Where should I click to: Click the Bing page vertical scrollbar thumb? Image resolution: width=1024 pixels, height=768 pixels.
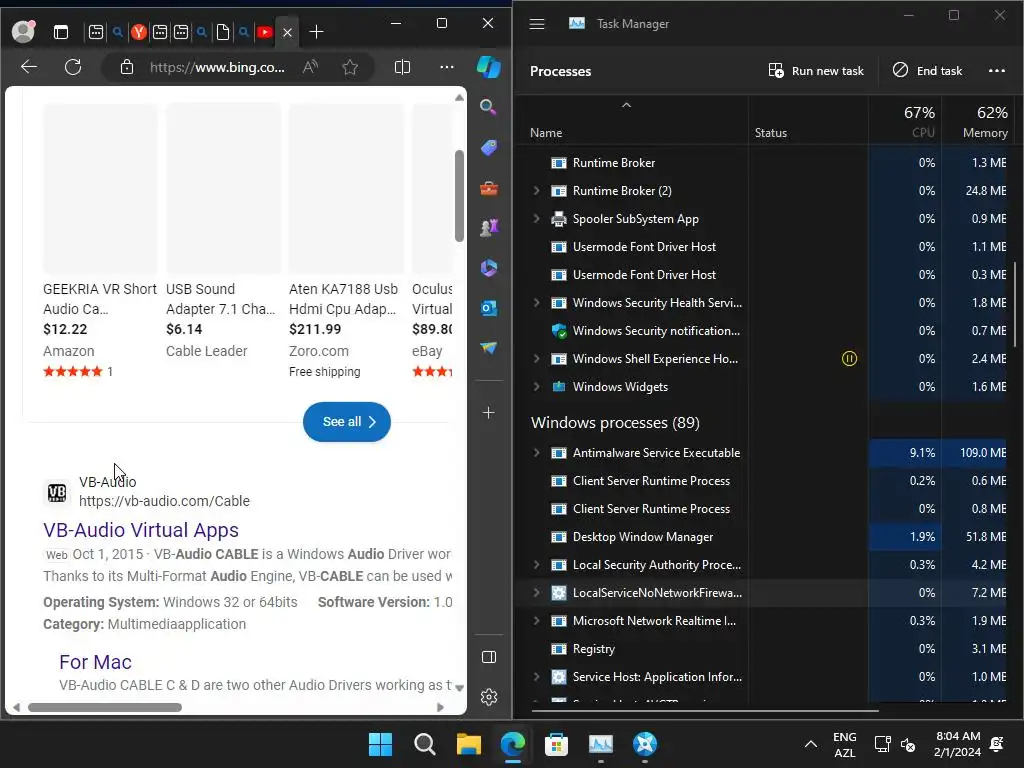(459, 196)
